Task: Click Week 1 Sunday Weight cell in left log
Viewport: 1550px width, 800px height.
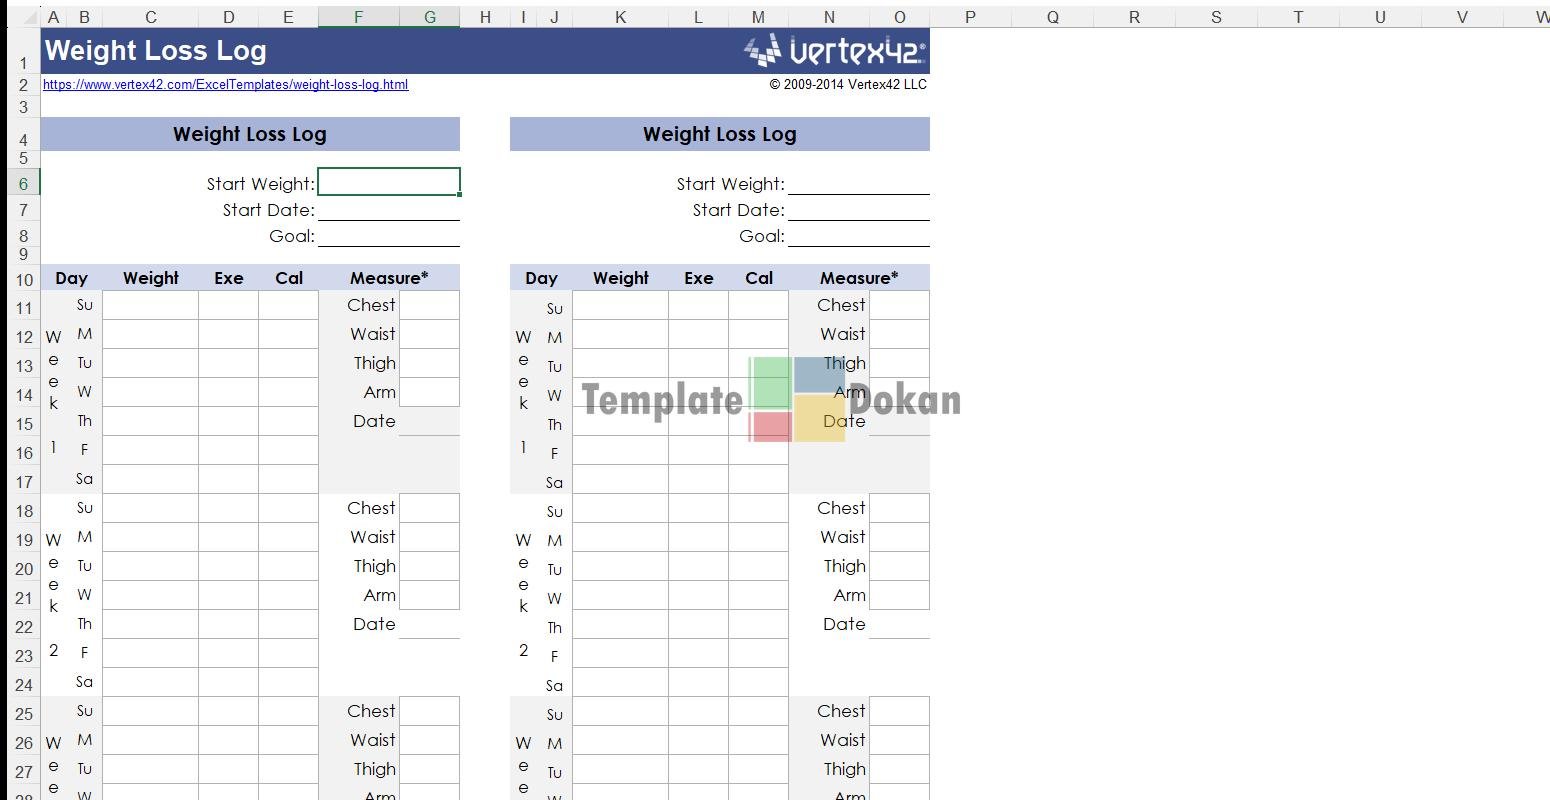Action: pos(150,305)
